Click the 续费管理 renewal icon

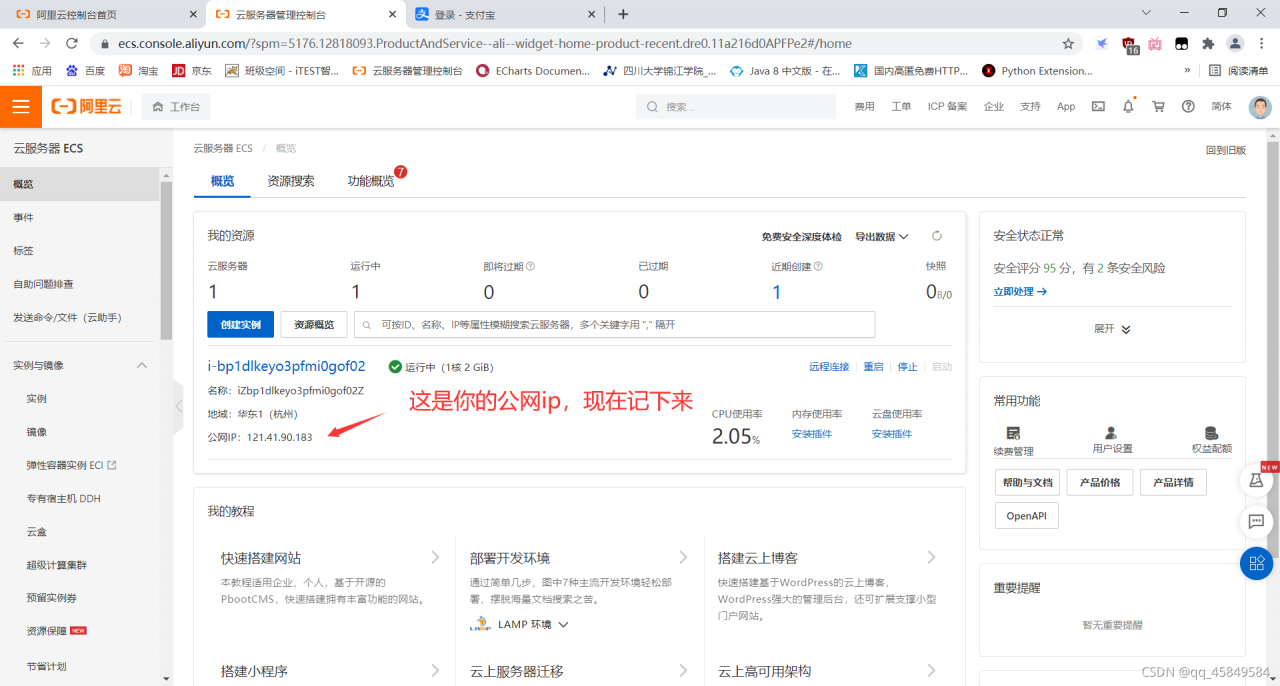tap(1013, 433)
